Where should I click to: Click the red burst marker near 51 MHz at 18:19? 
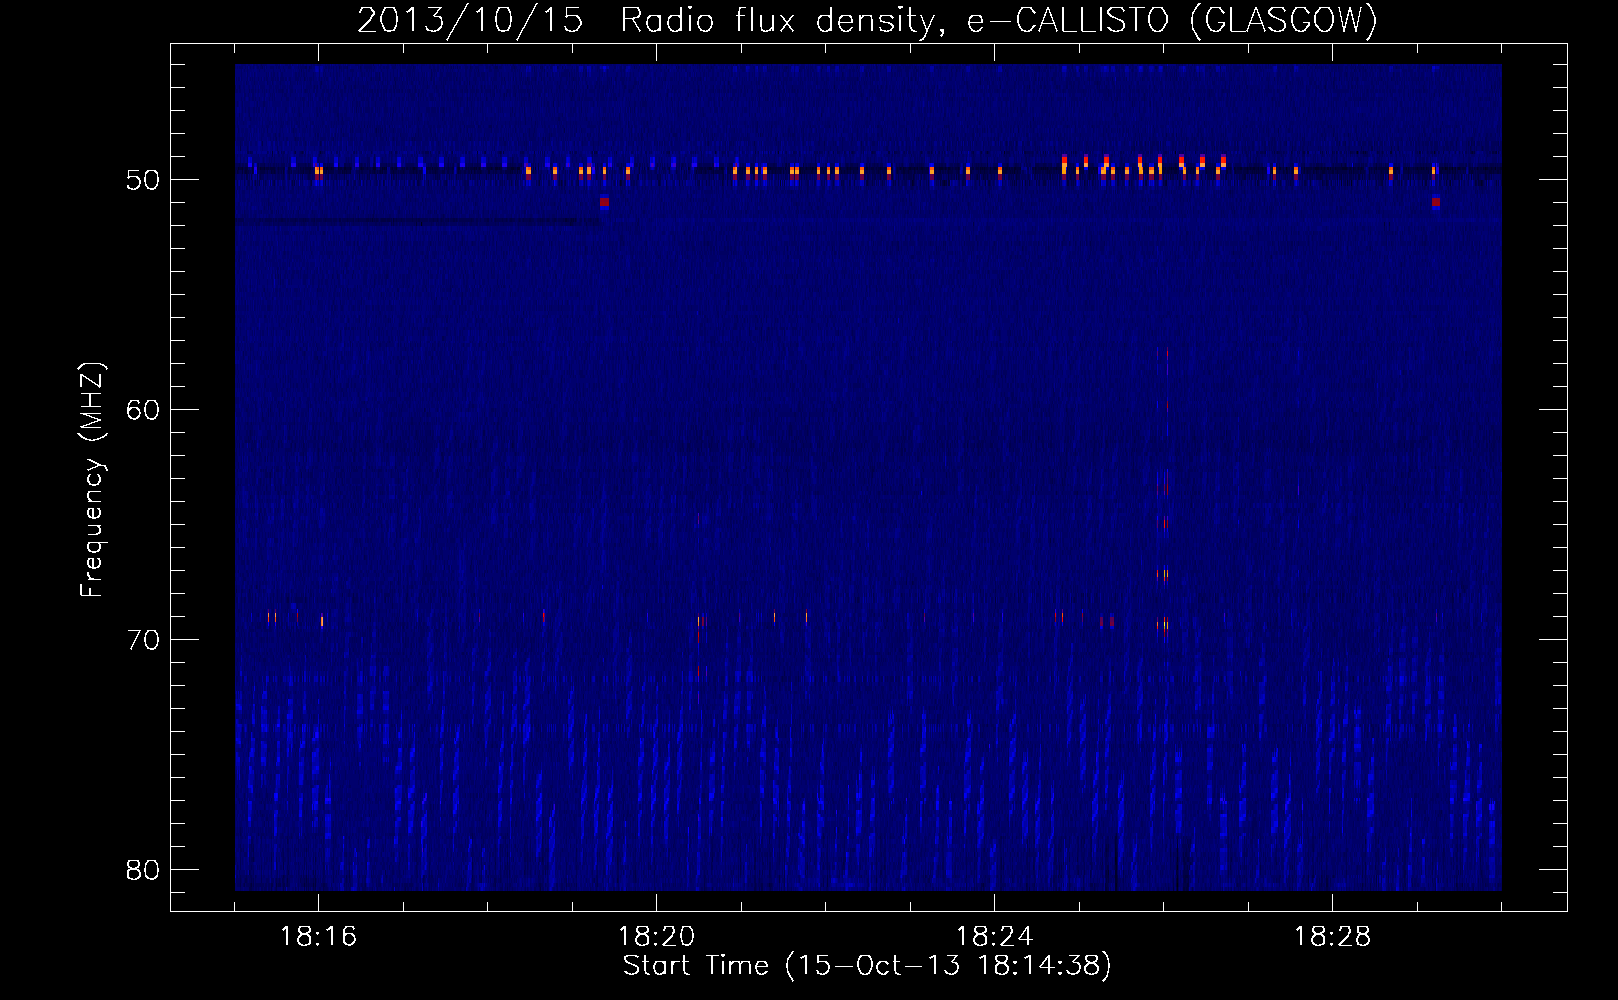coord(604,202)
